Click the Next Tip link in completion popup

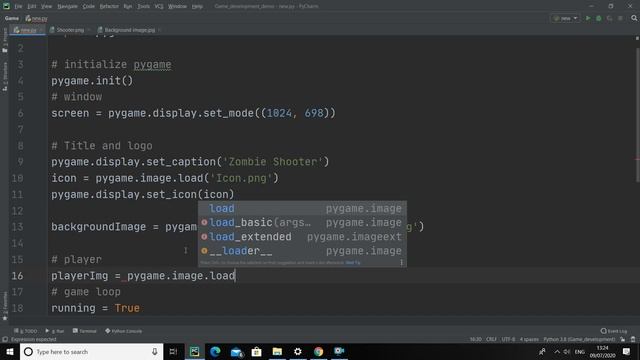(353, 263)
